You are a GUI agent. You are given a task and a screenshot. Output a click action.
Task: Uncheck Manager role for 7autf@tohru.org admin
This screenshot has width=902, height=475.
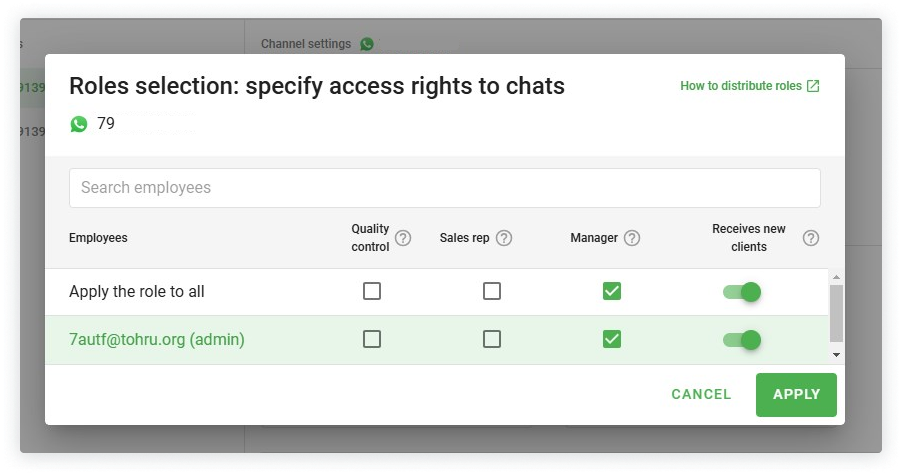click(612, 339)
